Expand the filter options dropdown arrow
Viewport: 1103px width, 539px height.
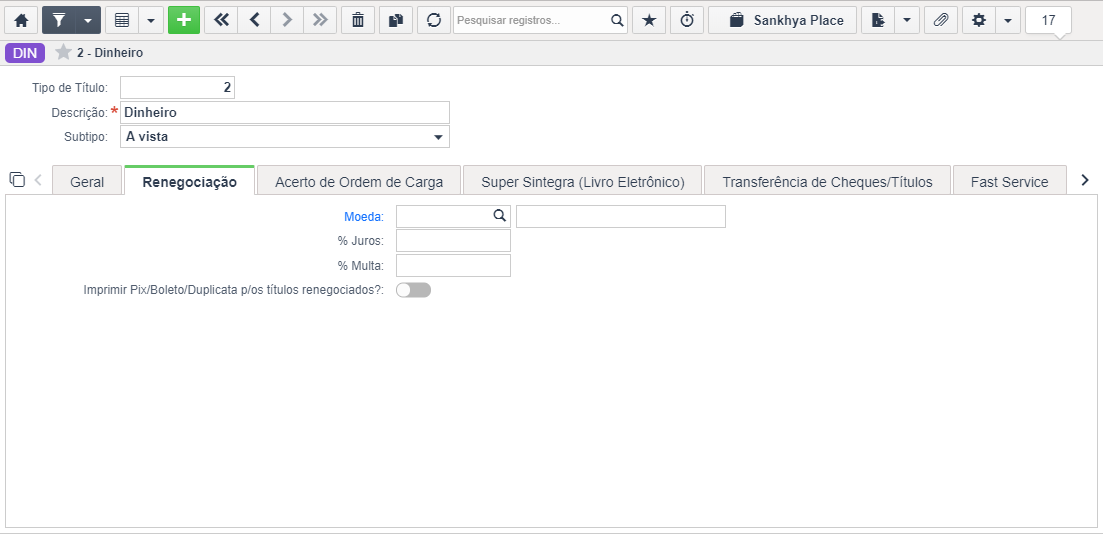(88, 20)
